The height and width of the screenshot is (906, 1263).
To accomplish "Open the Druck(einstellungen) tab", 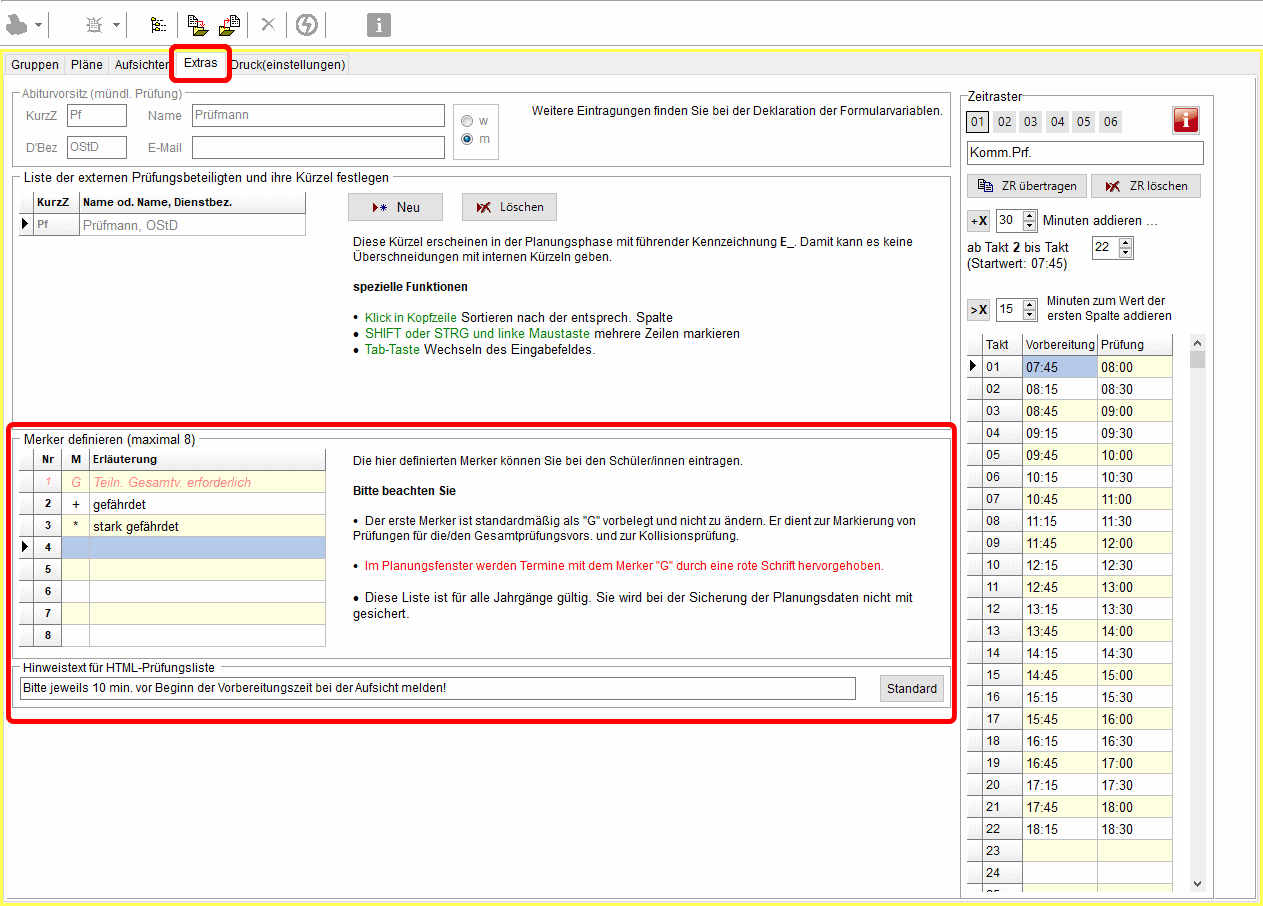I will pyautogui.click(x=288, y=65).
